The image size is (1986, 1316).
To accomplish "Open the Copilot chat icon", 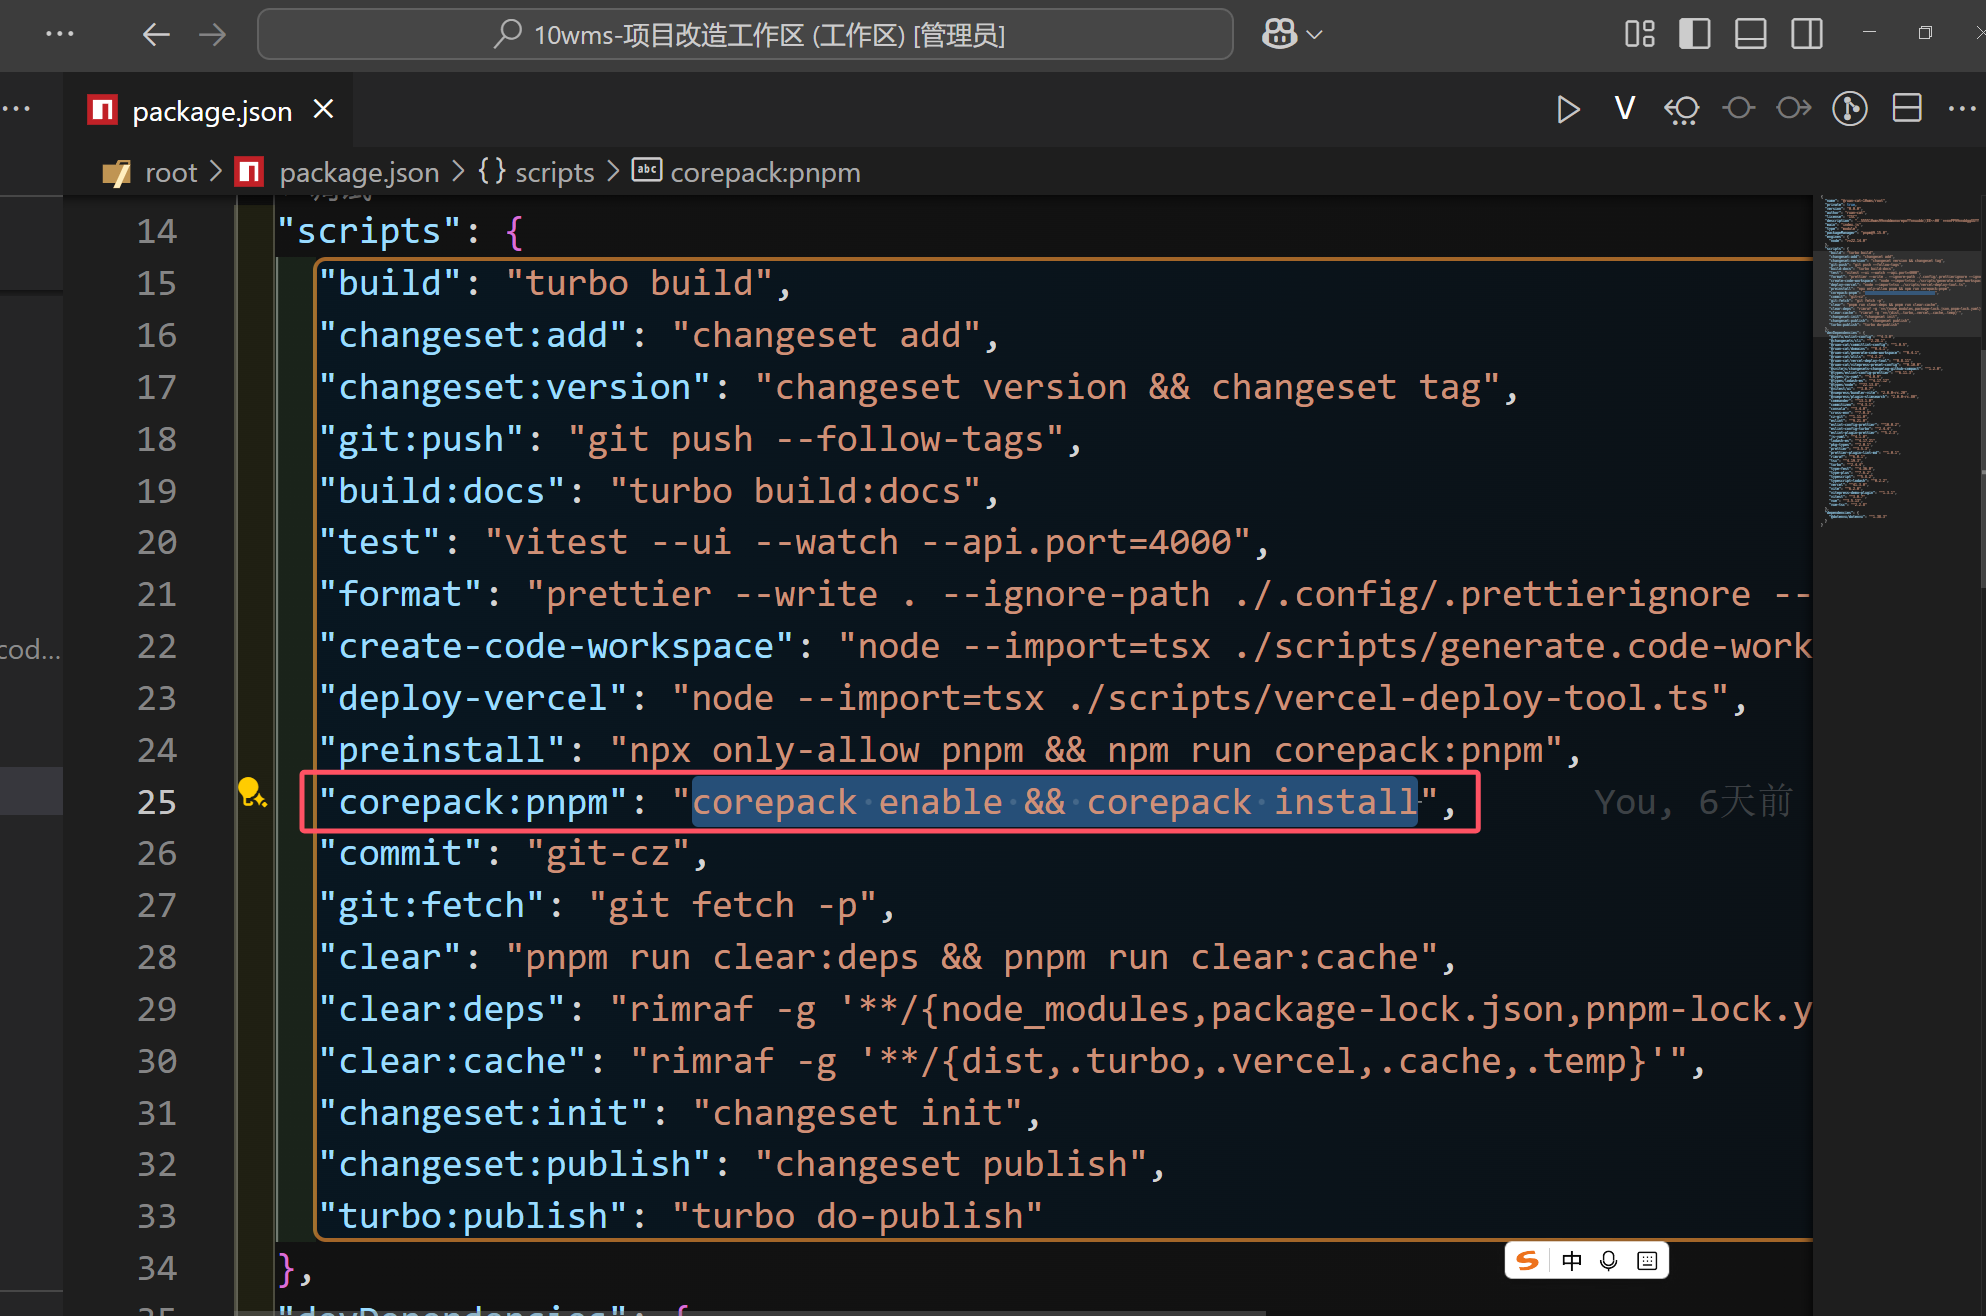I will (x=1279, y=35).
